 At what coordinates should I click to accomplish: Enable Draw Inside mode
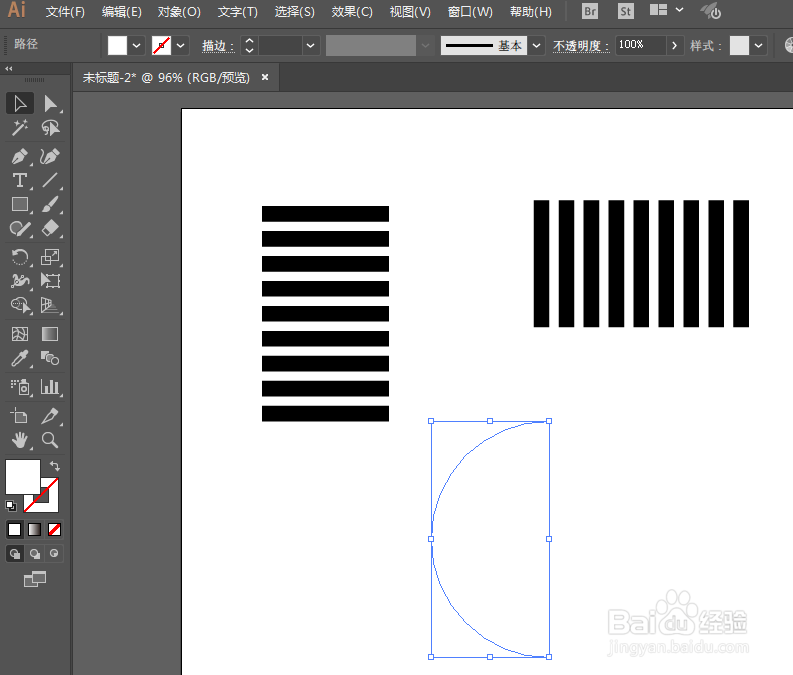[x=54, y=554]
